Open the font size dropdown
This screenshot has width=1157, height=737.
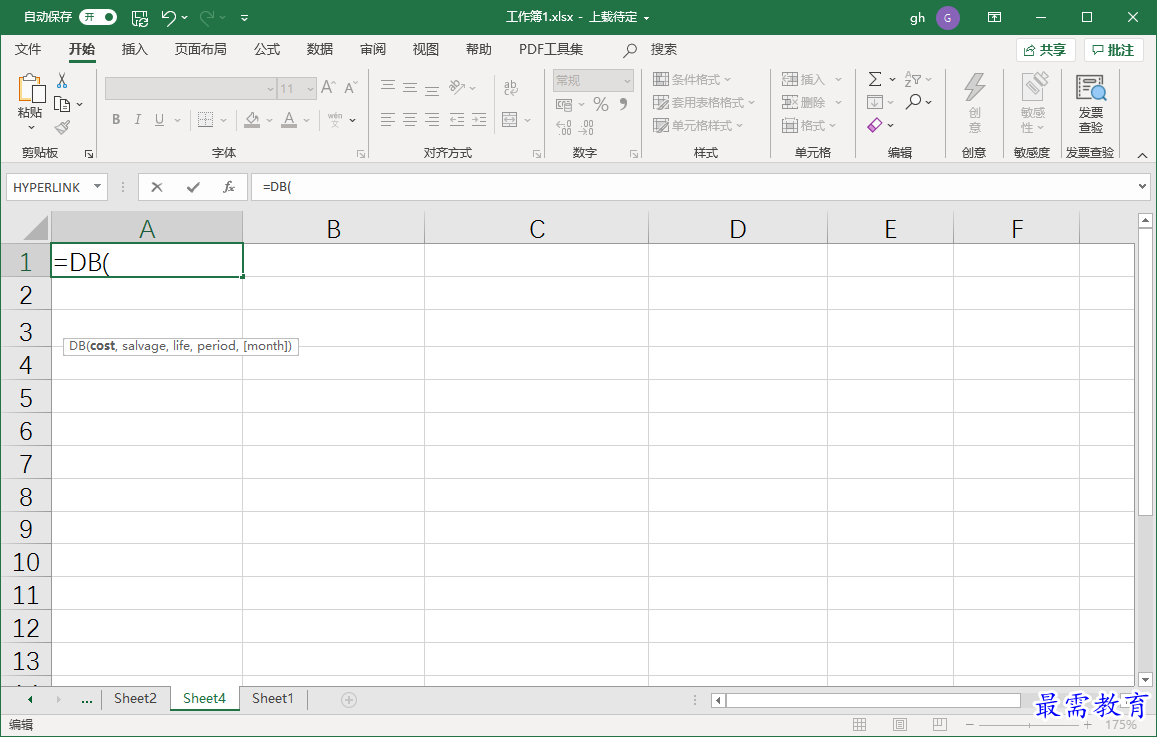[311, 89]
